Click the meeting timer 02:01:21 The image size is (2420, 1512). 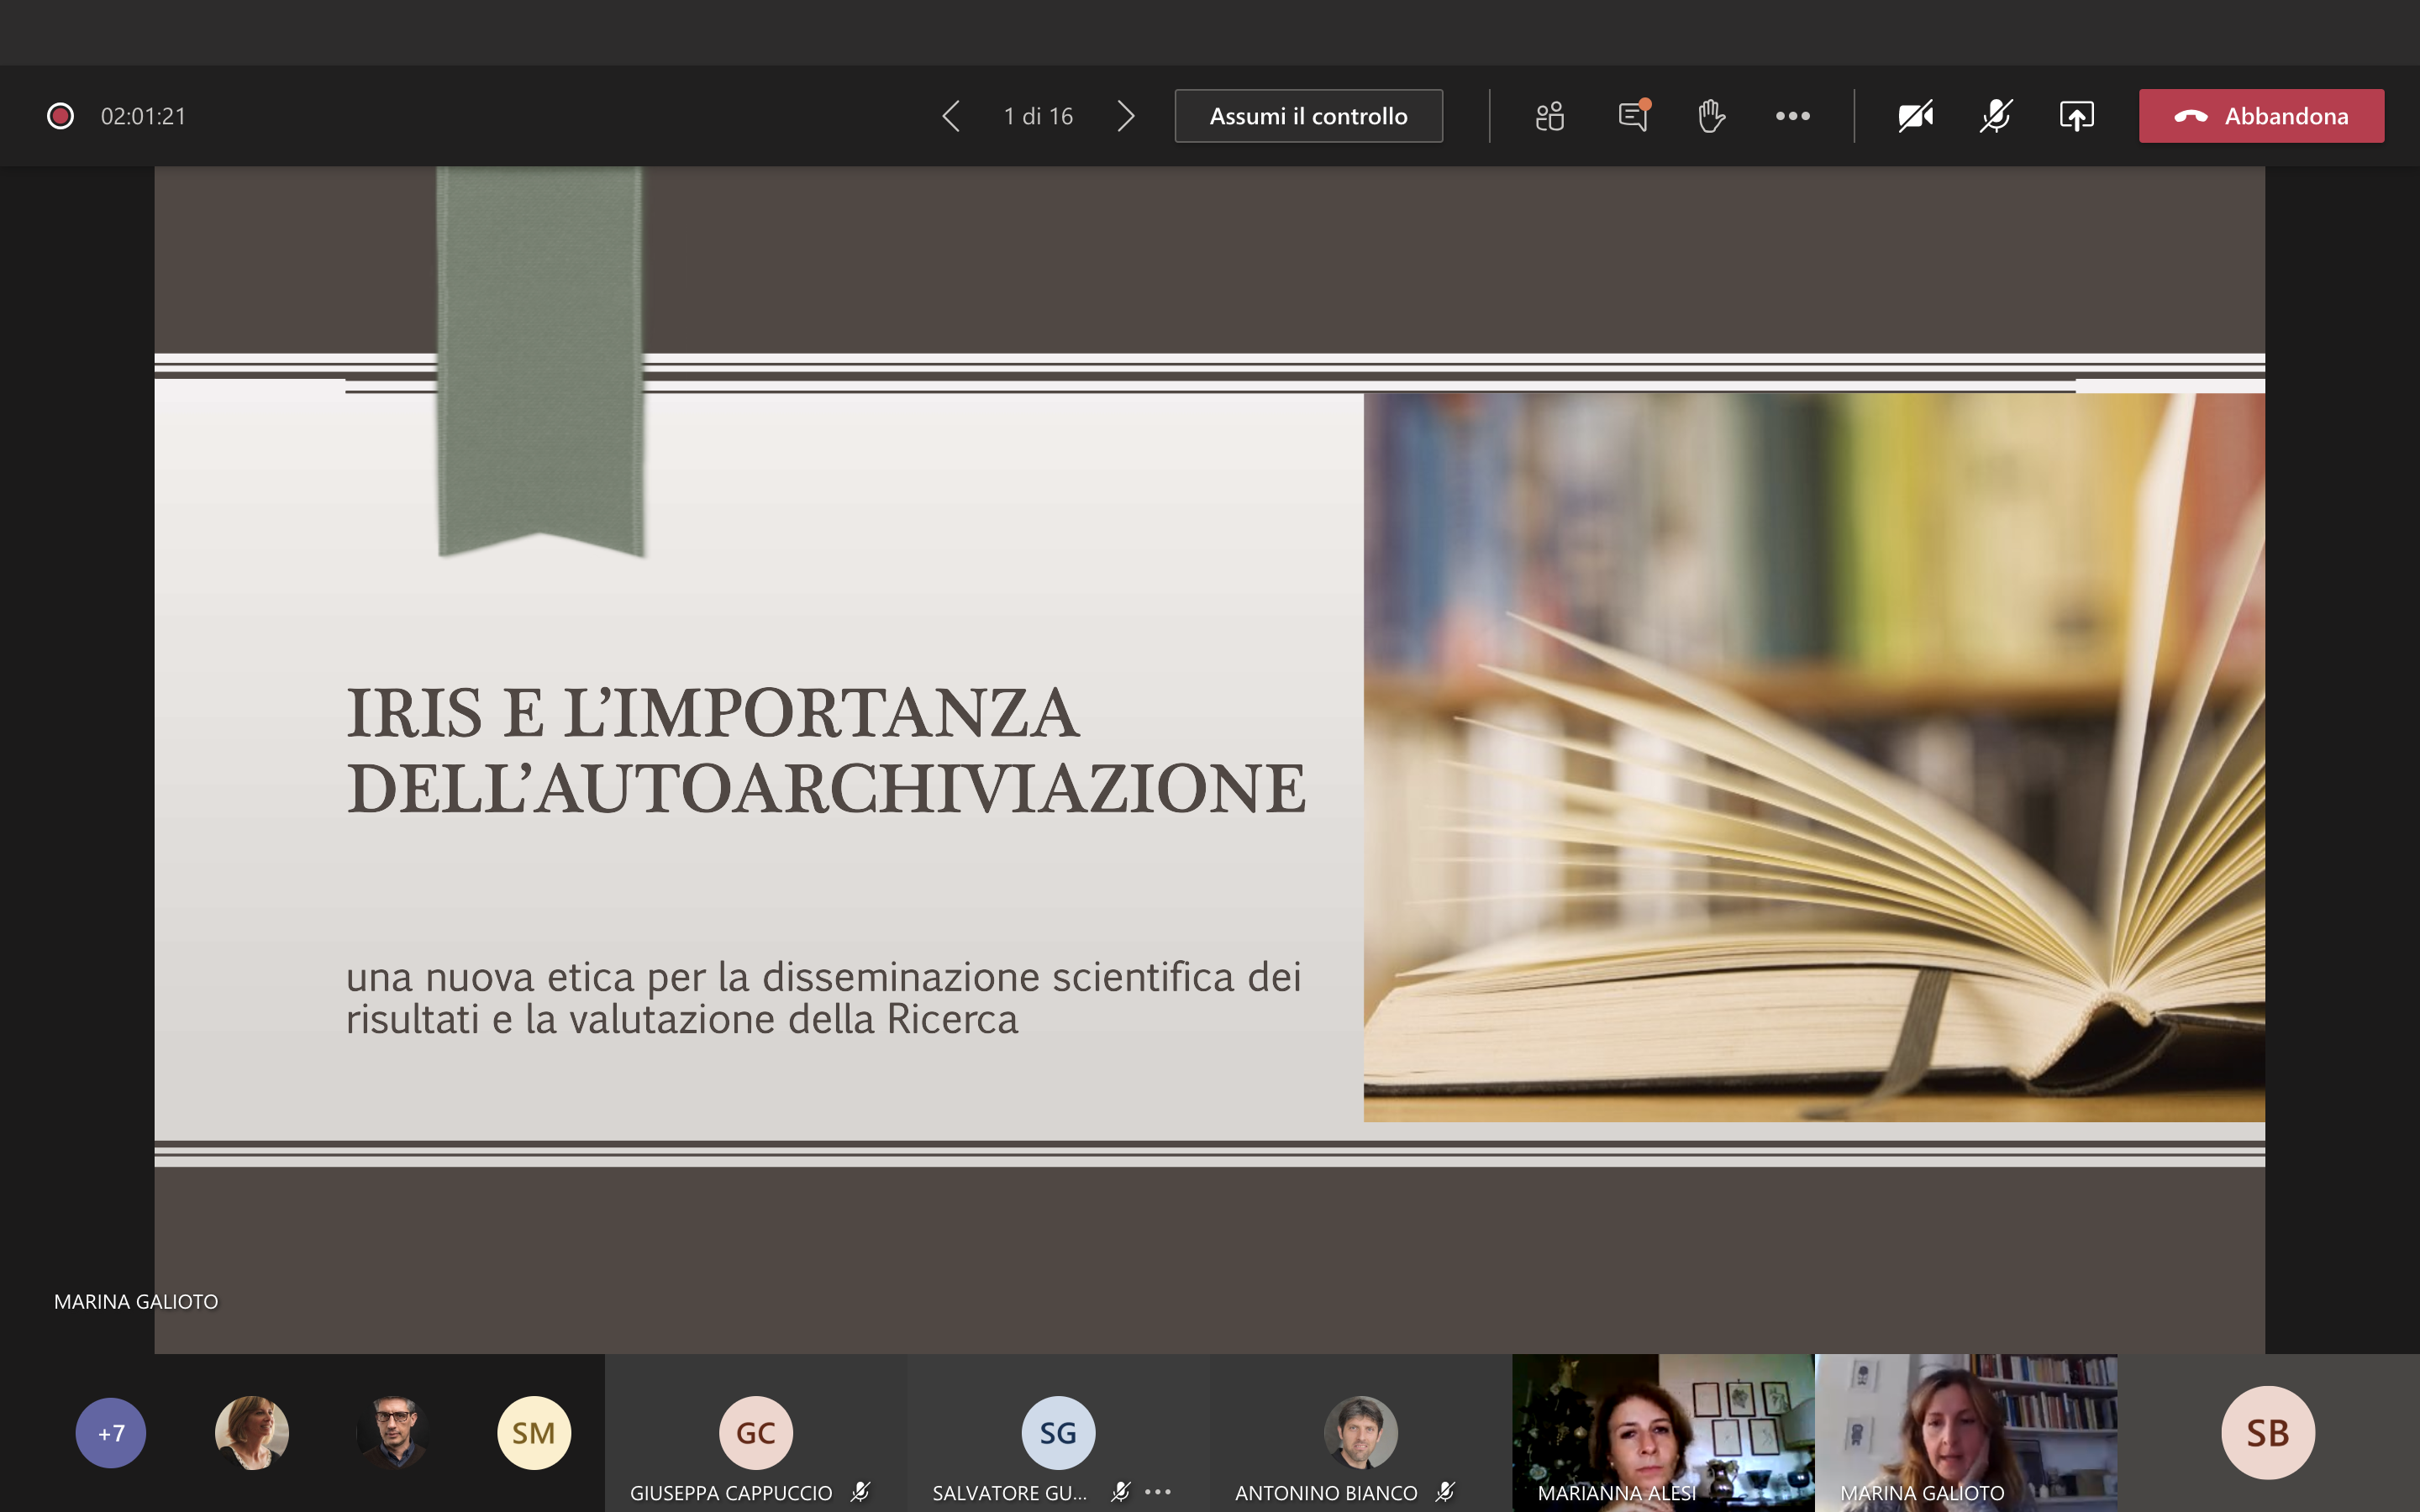pyautogui.click(x=143, y=116)
